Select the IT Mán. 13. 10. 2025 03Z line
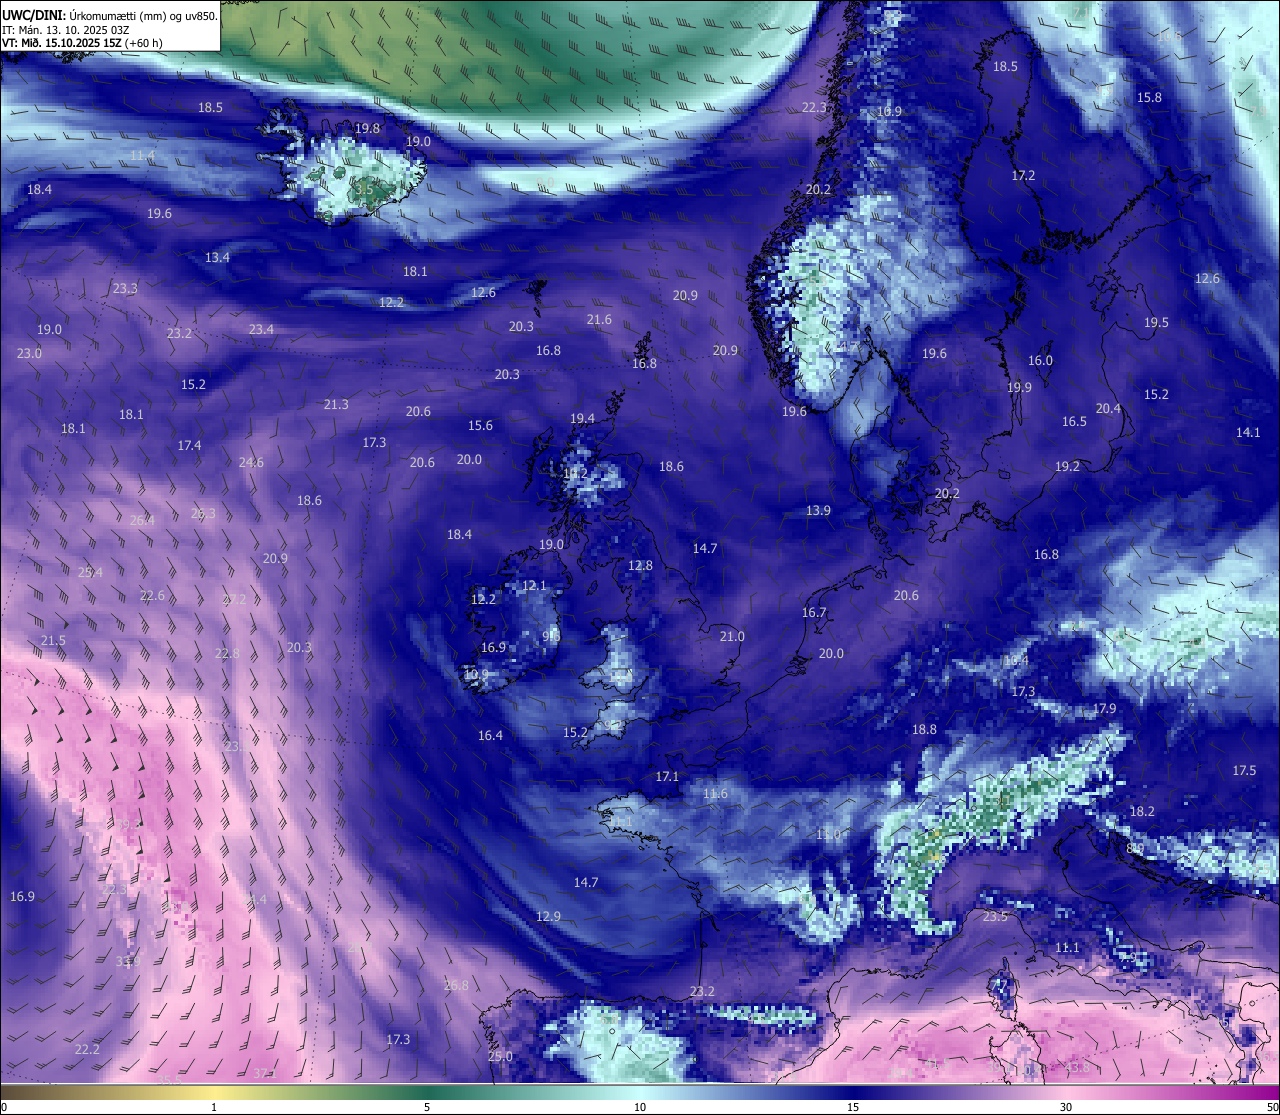Viewport: 1280px width, 1115px height. 66,30
